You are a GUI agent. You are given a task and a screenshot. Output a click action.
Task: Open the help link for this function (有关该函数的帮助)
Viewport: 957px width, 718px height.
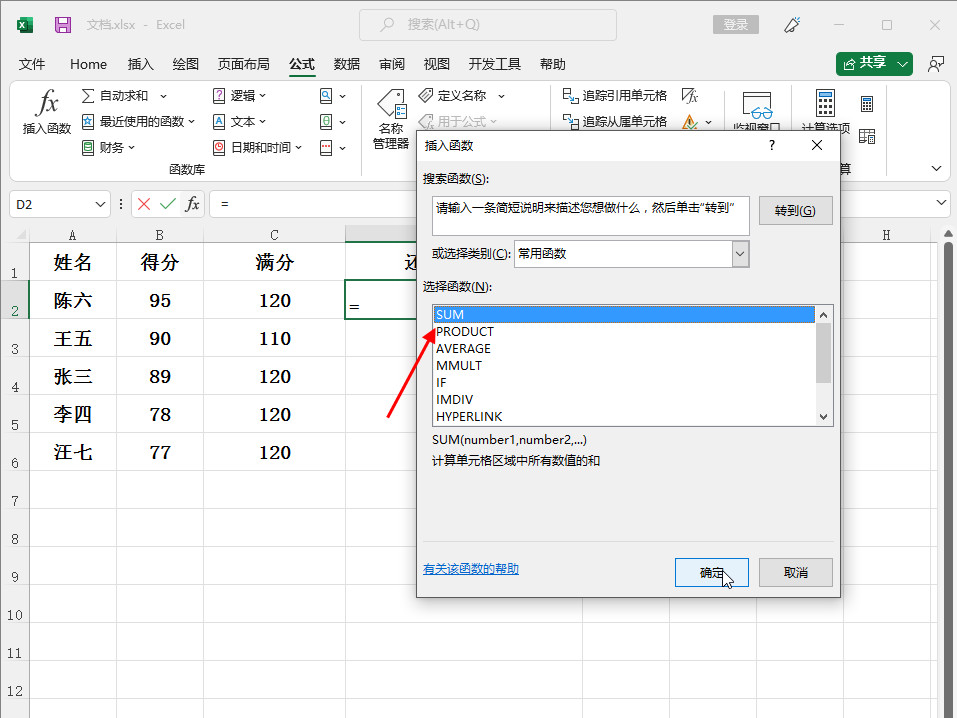[470, 570]
